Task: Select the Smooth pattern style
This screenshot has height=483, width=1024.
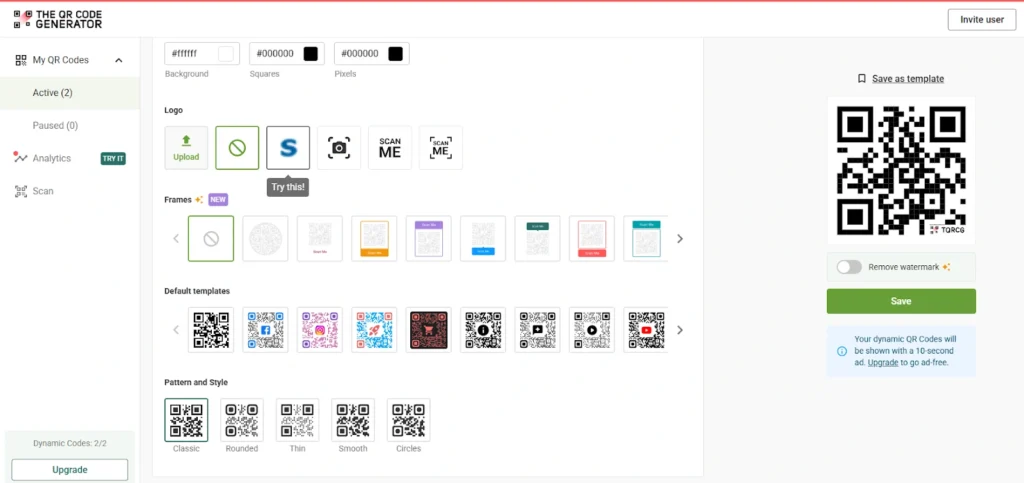Action: click(x=353, y=420)
